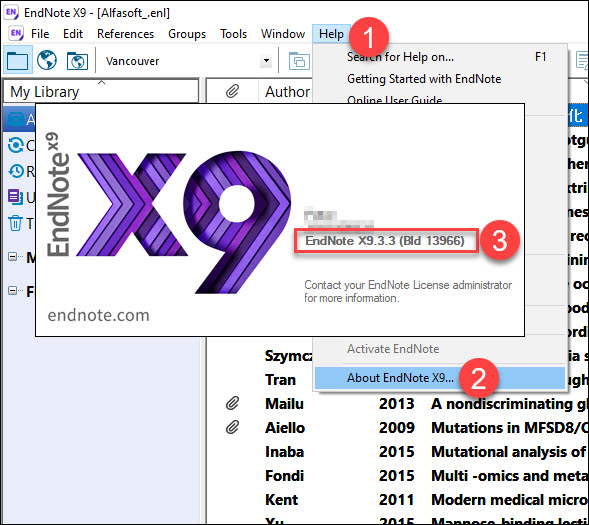This screenshot has width=589, height=525.
Task: Open the Trash group icon
Action: 15,223
